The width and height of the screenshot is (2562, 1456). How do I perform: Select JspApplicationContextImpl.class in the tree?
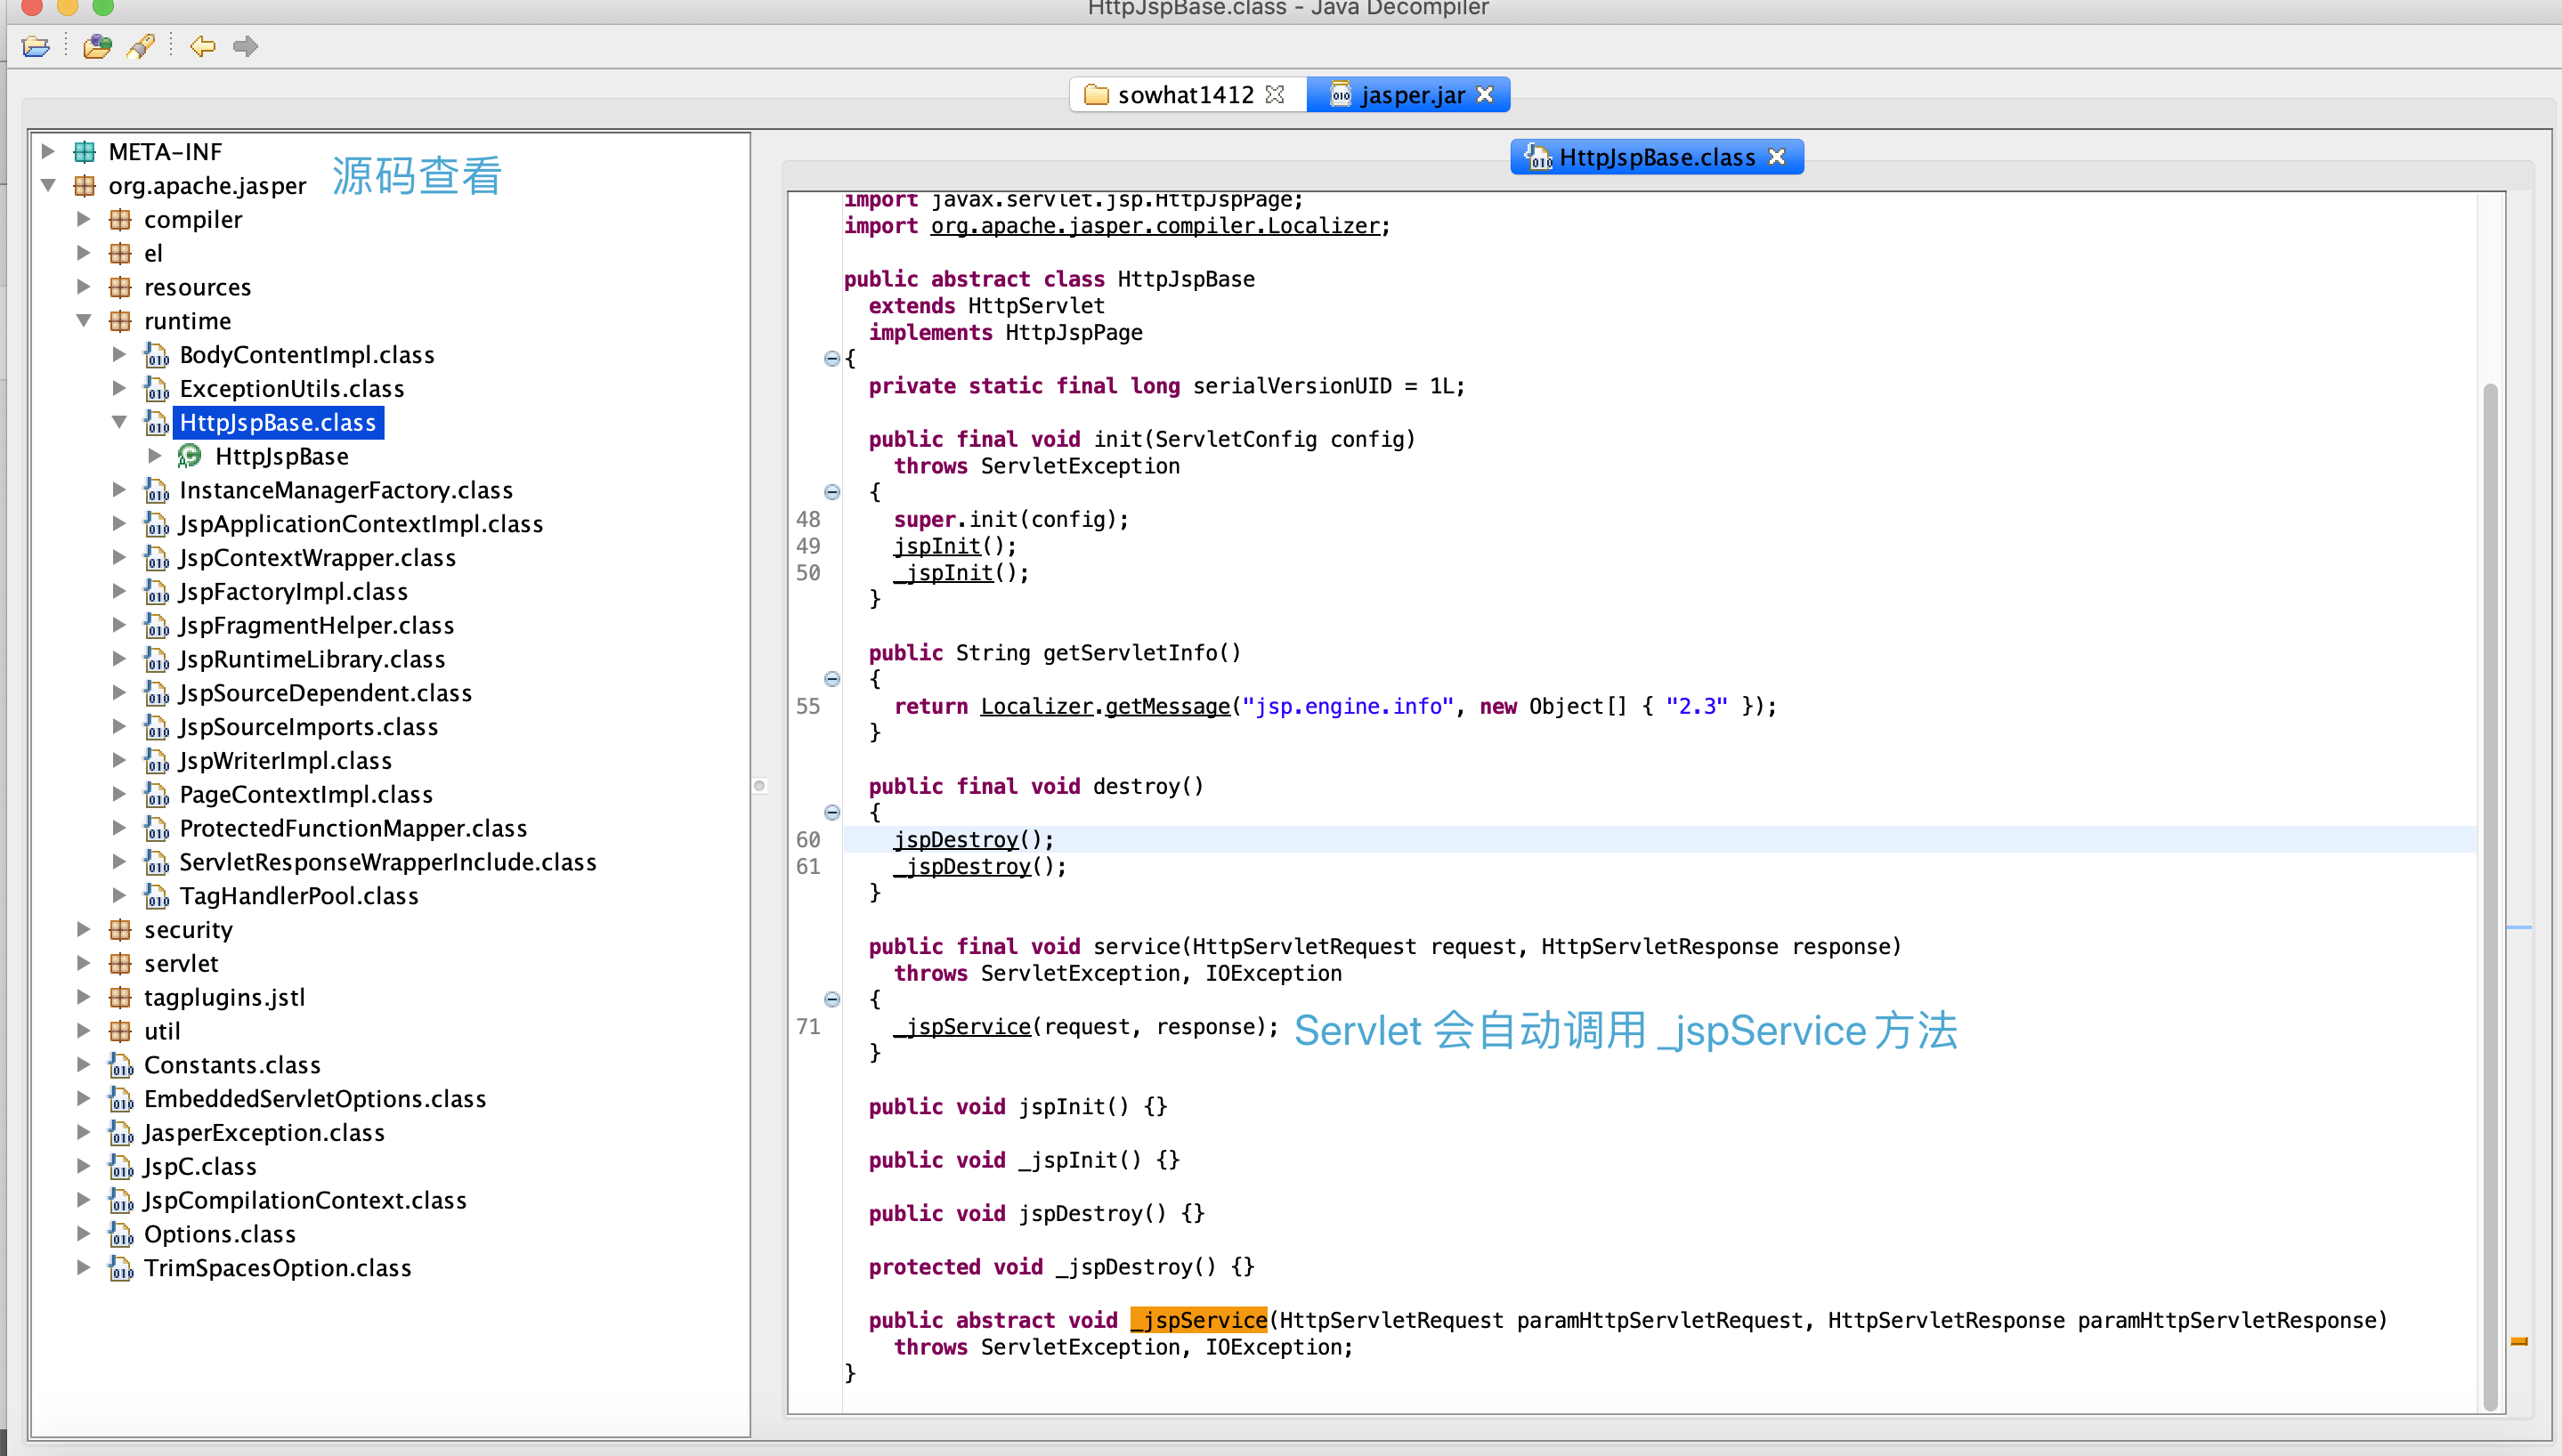361,524
